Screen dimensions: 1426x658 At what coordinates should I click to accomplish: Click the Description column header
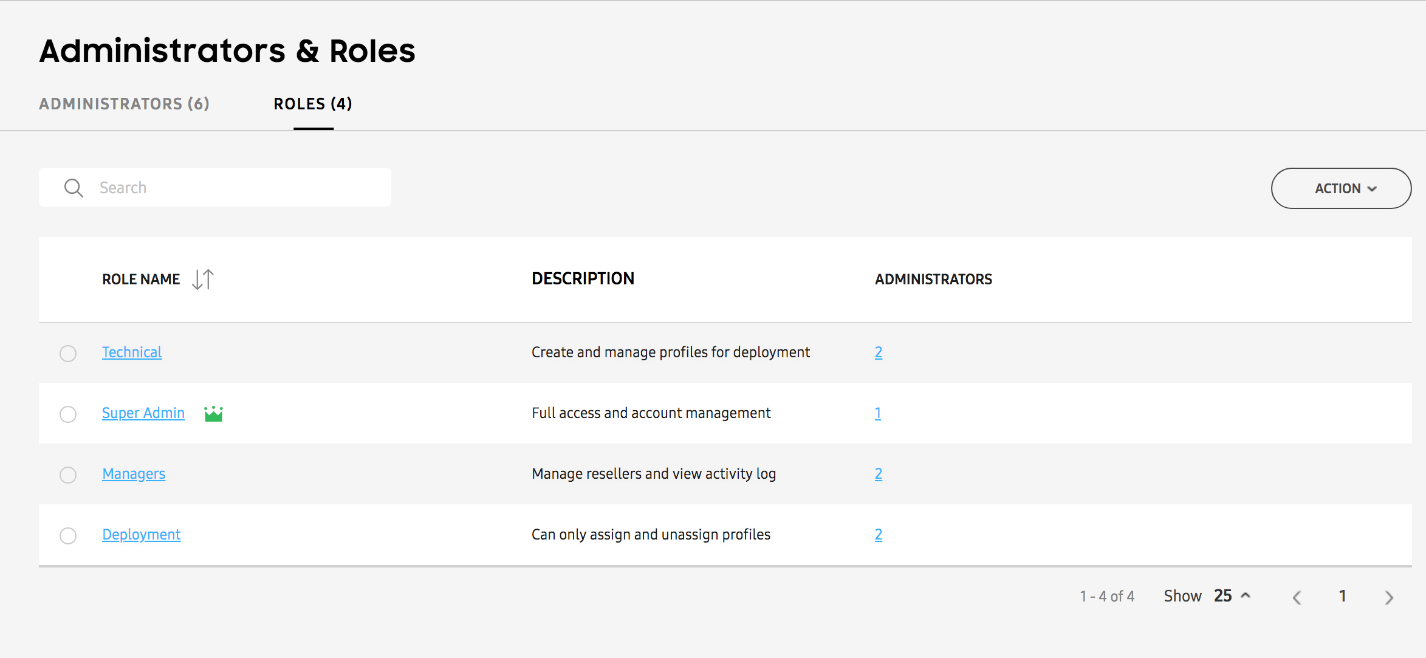pyautogui.click(x=583, y=279)
